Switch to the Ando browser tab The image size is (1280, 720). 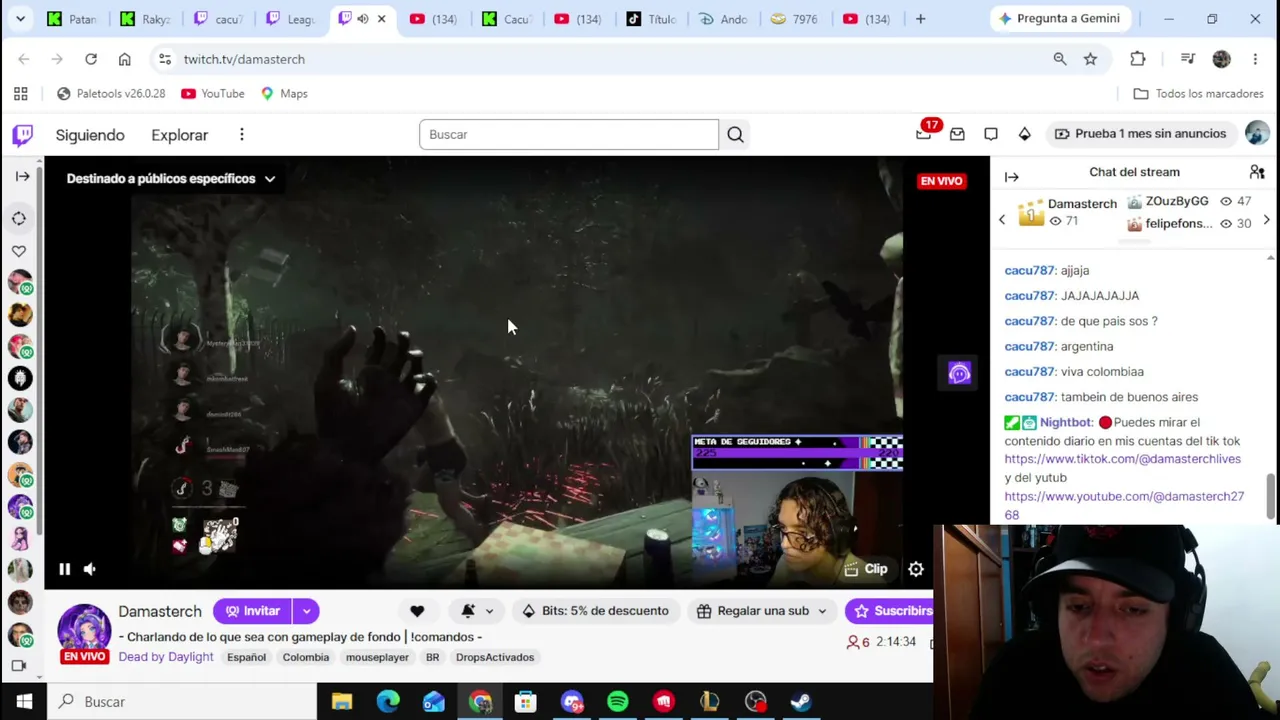(x=724, y=19)
